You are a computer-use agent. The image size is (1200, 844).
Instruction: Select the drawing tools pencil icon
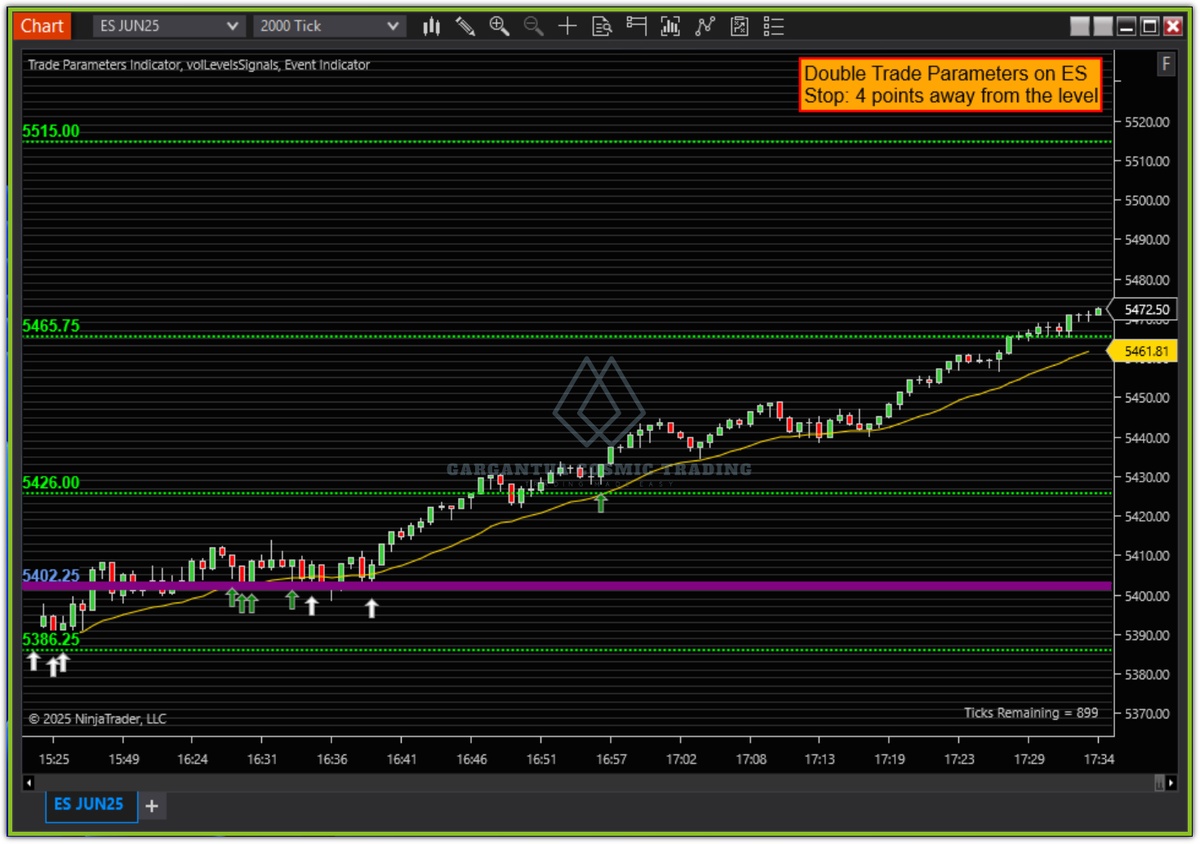tap(465, 27)
